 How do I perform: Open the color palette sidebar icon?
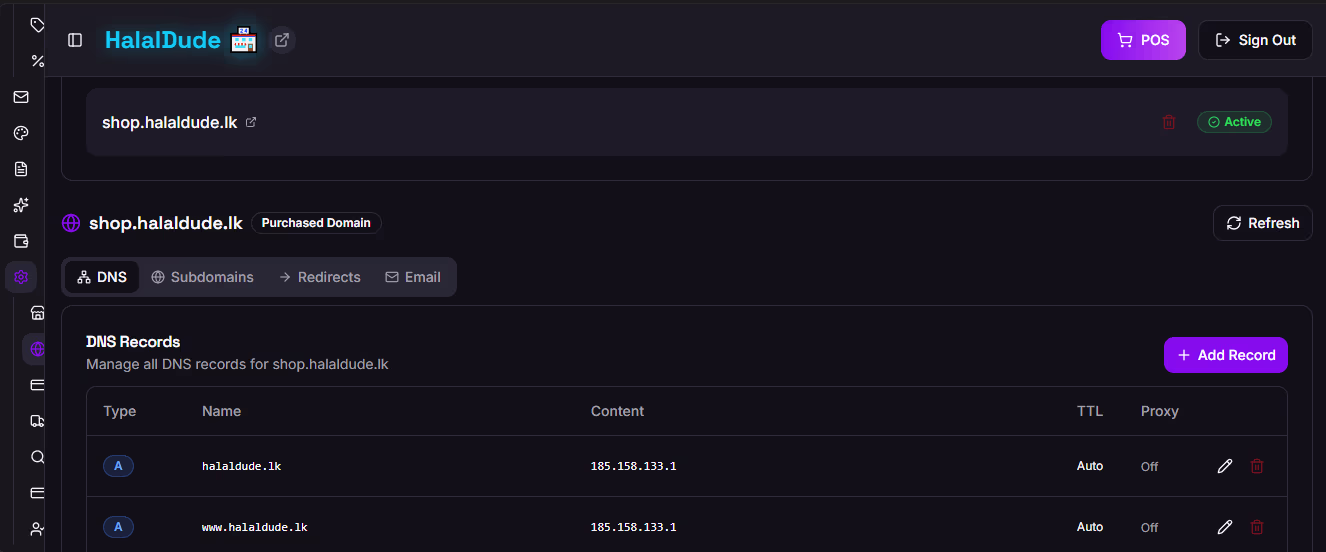click(x=21, y=133)
